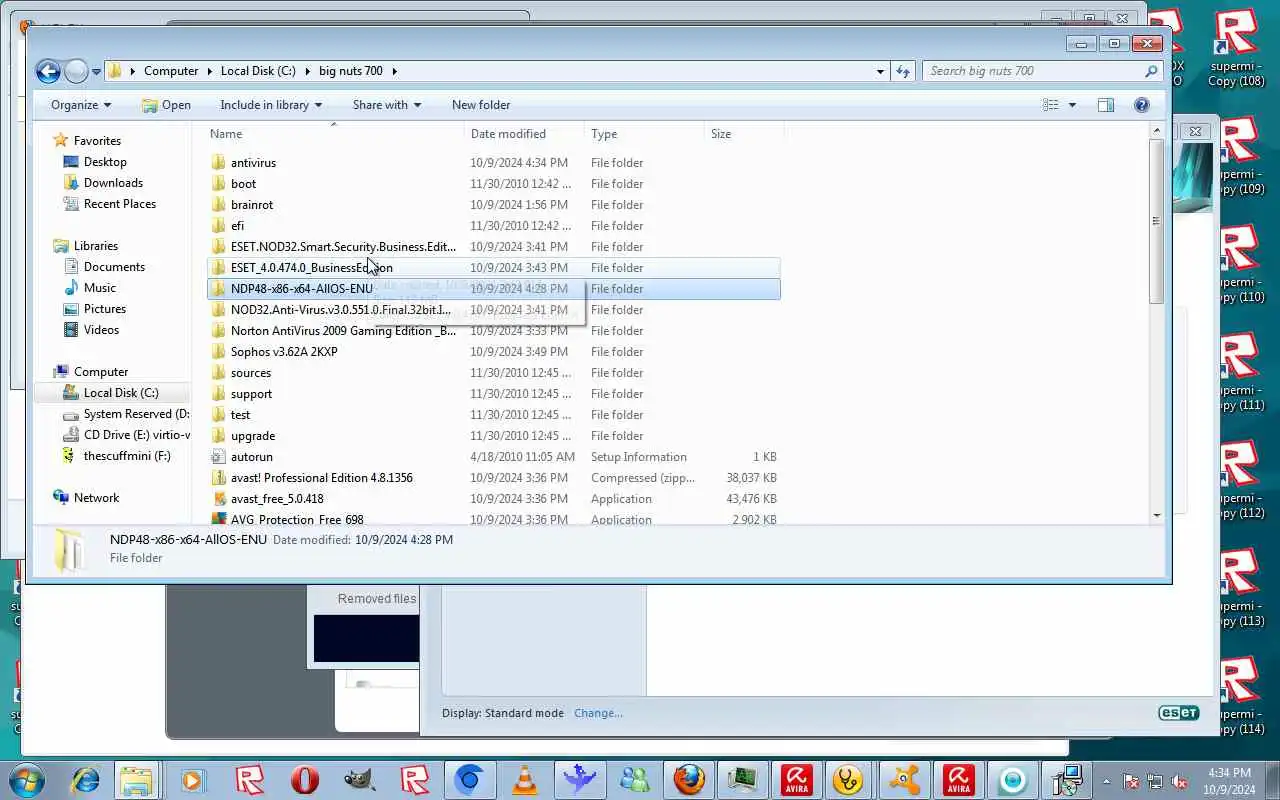Screen dimensions: 1280x800
Task: Select Desktop under Favorites
Action: [x=105, y=162]
